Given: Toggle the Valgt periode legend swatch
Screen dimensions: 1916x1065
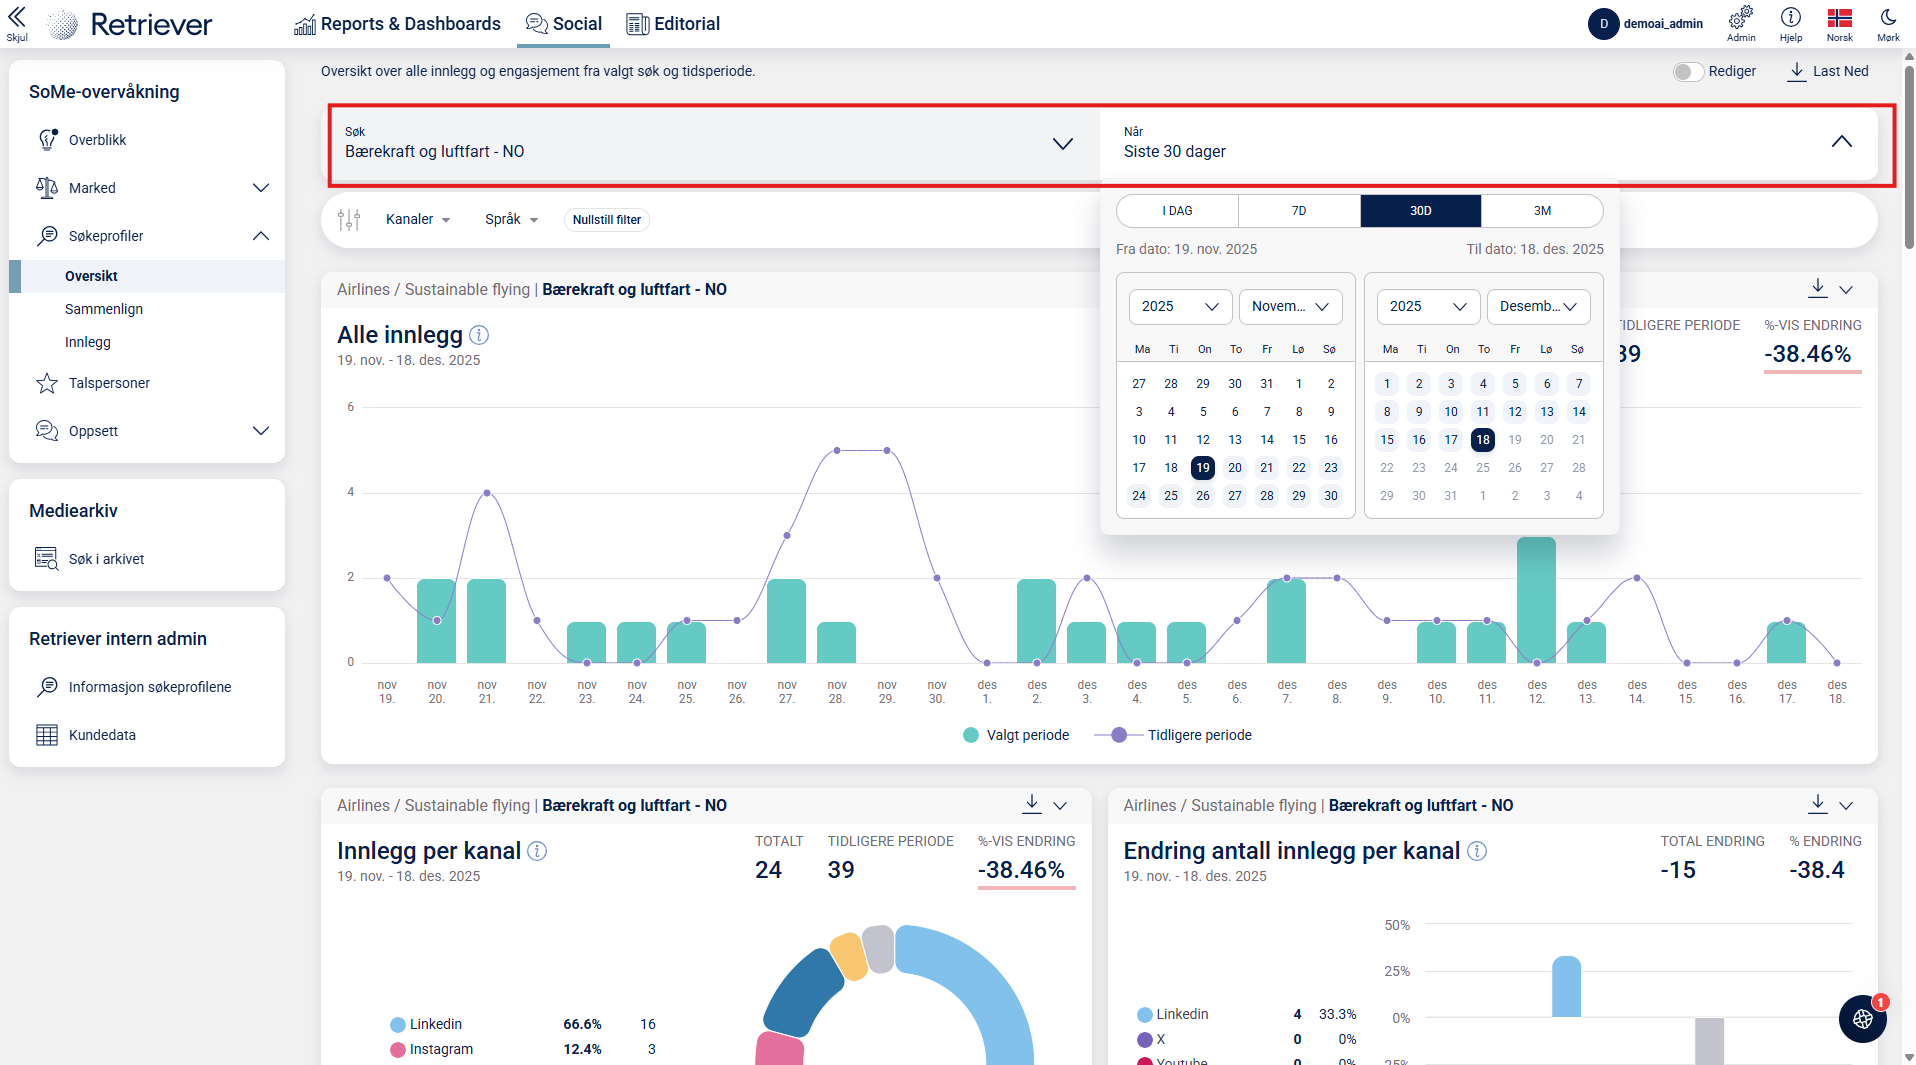Looking at the screenshot, I should click(970, 736).
